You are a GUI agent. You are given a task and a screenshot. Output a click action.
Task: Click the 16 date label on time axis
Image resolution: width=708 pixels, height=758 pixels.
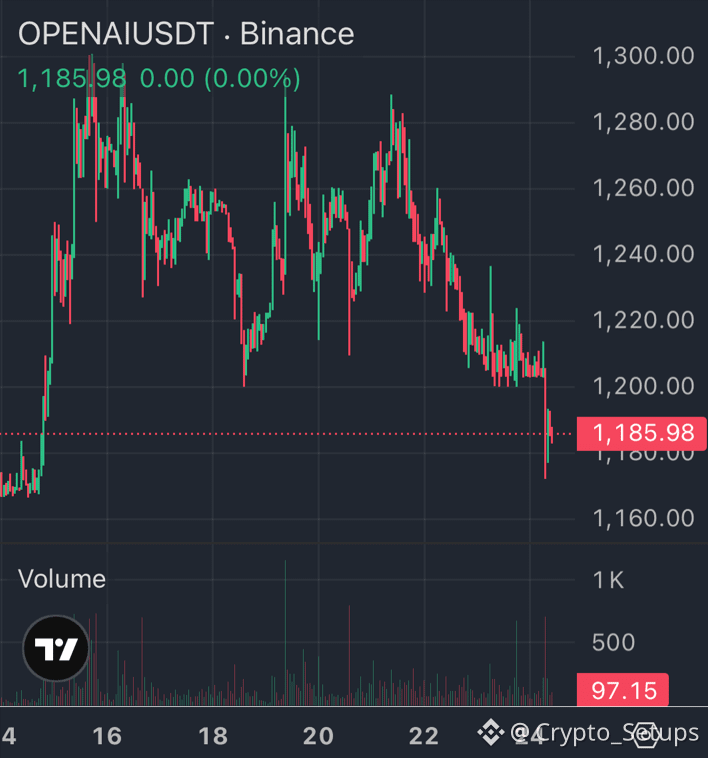[x=107, y=736]
